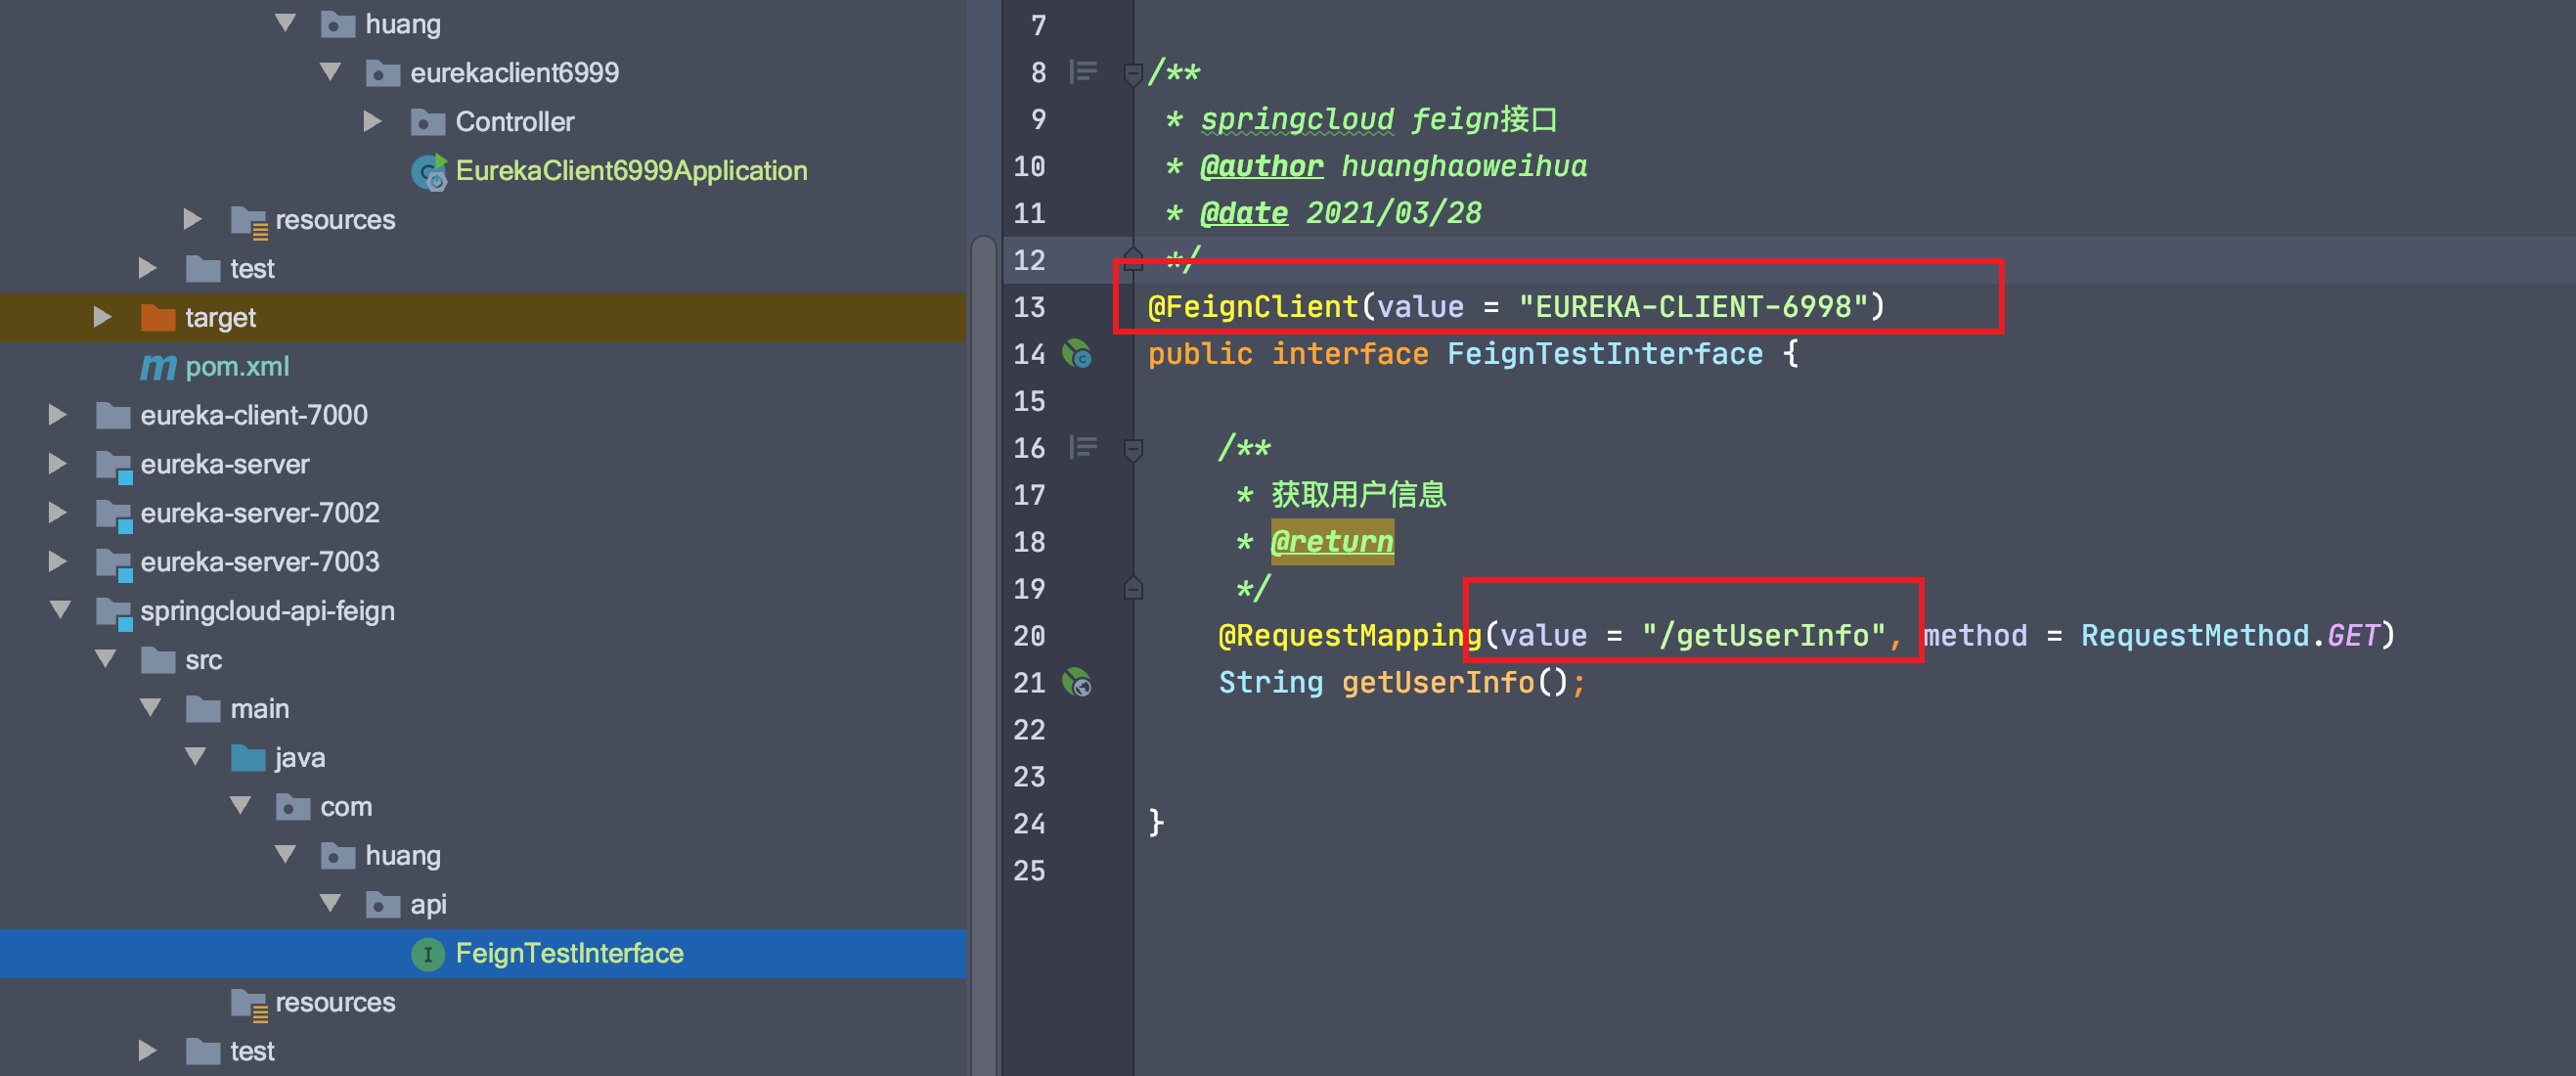Expand the Controller package
The width and height of the screenshot is (2576, 1076).
[x=373, y=121]
